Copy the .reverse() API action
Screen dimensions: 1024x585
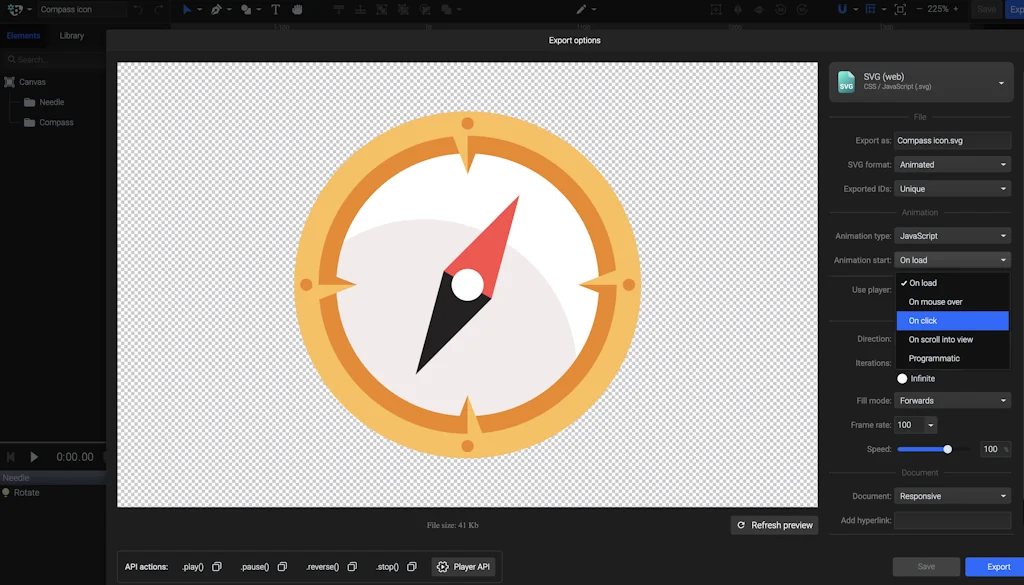point(352,567)
